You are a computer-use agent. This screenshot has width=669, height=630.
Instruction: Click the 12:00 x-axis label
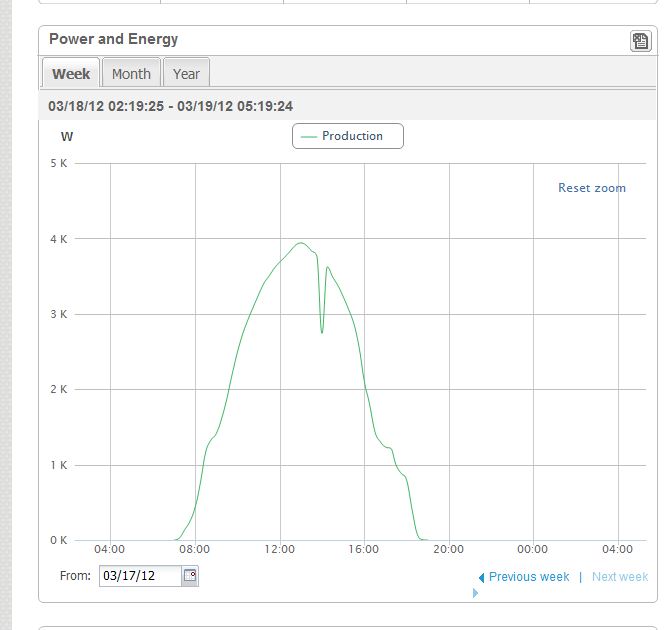coord(279,549)
